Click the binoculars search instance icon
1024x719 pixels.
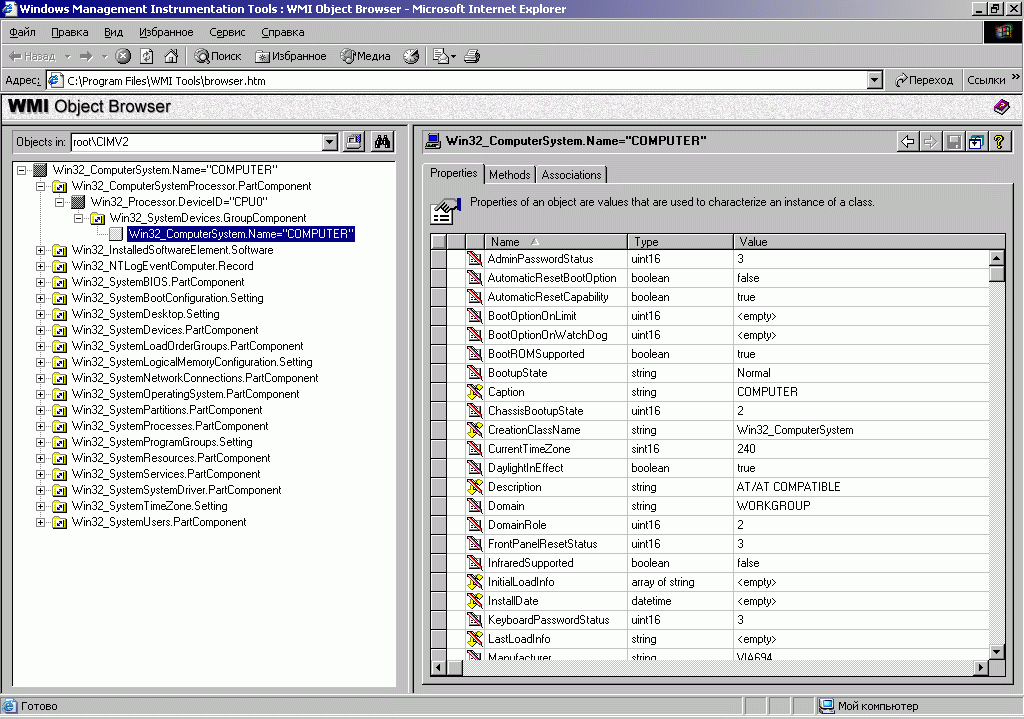382,142
